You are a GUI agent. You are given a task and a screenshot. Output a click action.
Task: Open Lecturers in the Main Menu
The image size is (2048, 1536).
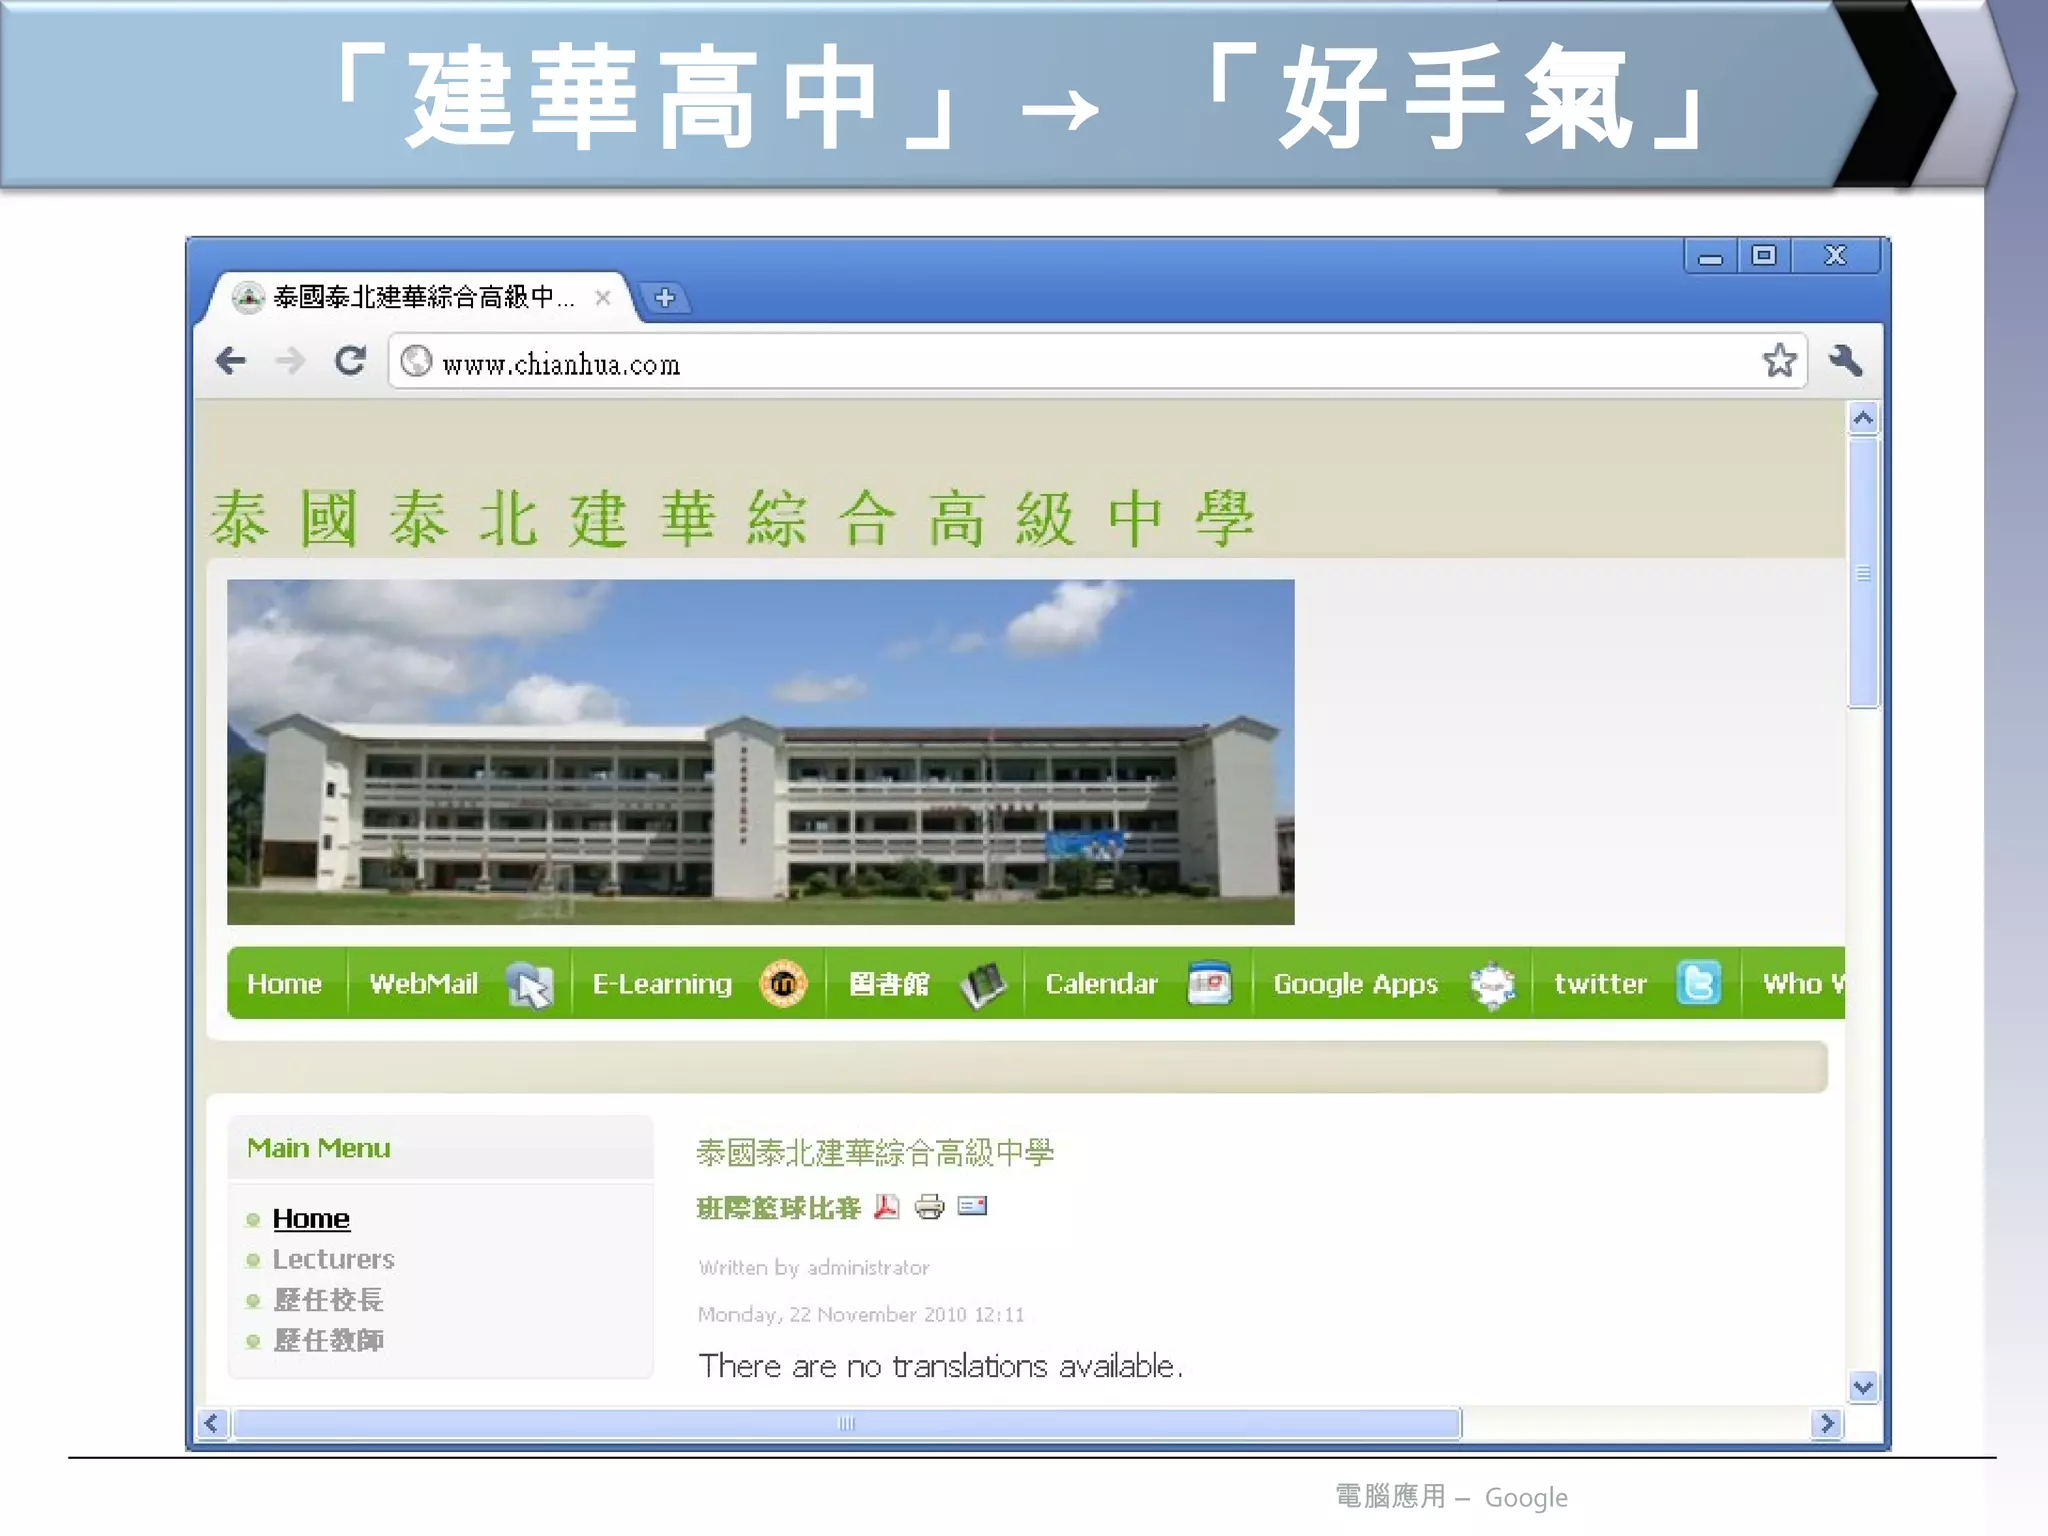(333, 1259)
